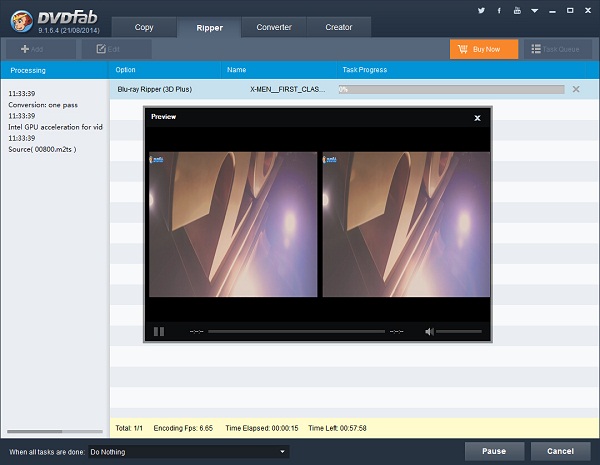Viewport: 600px width, 465px height.
Task: Minimize the DVDFab window
Action: 552,11
